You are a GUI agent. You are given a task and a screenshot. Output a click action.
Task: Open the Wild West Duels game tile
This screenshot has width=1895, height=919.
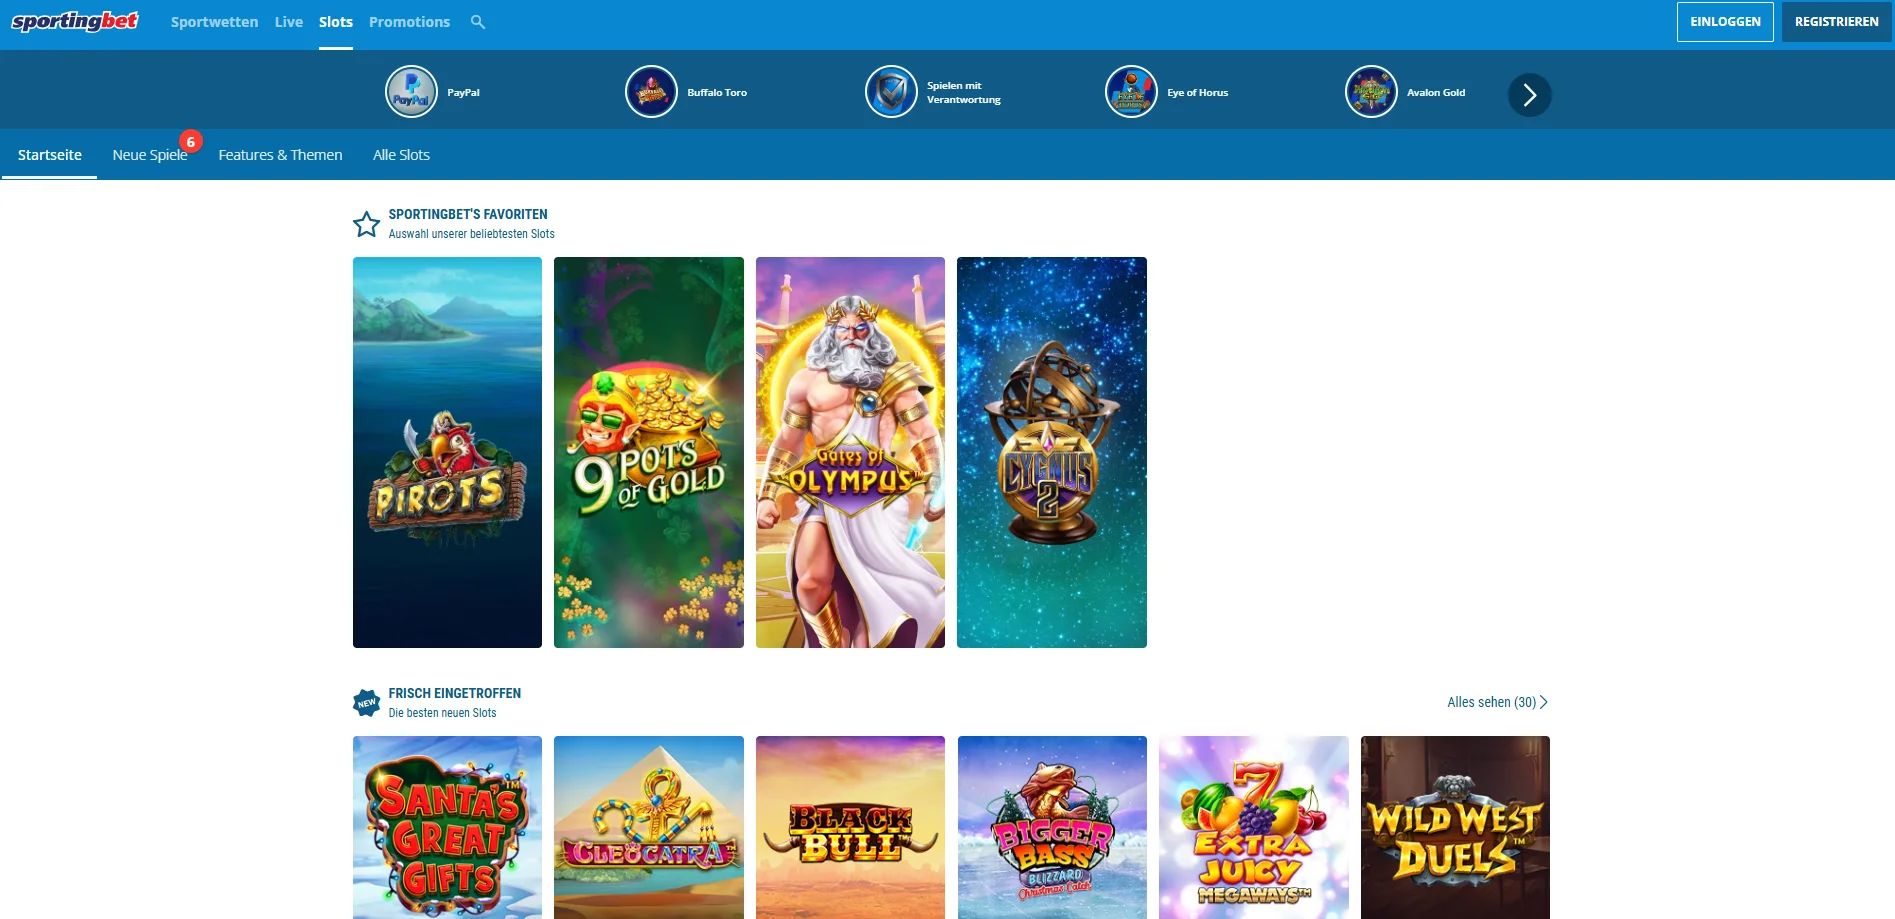click(x=1455, y=827)
